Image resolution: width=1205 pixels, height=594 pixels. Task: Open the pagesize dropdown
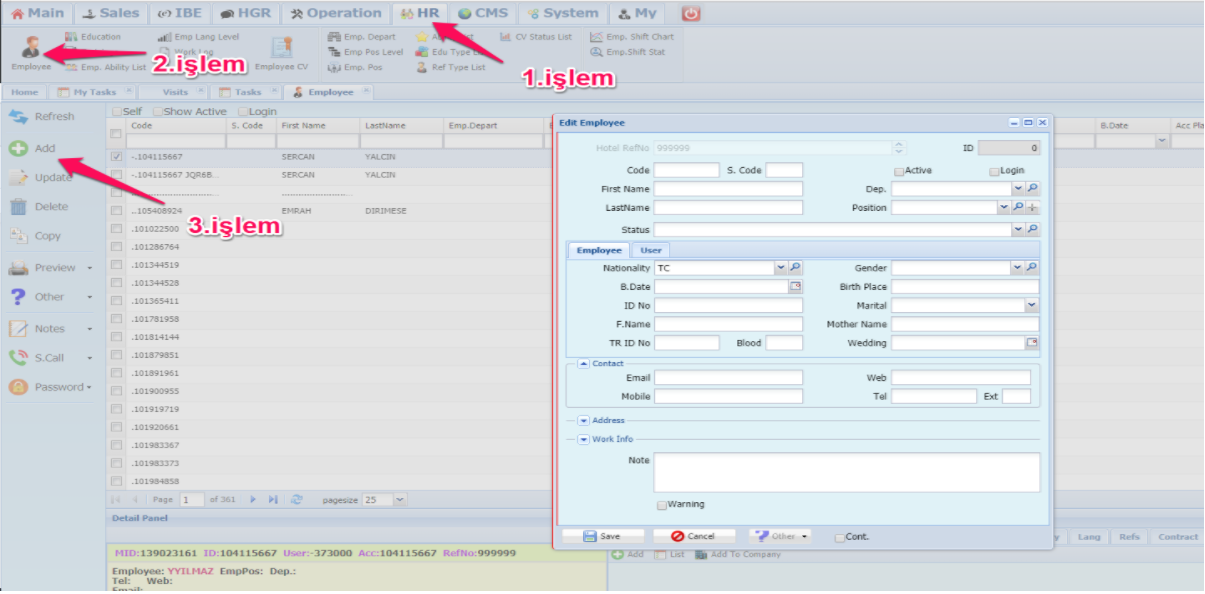click(401, 499)
